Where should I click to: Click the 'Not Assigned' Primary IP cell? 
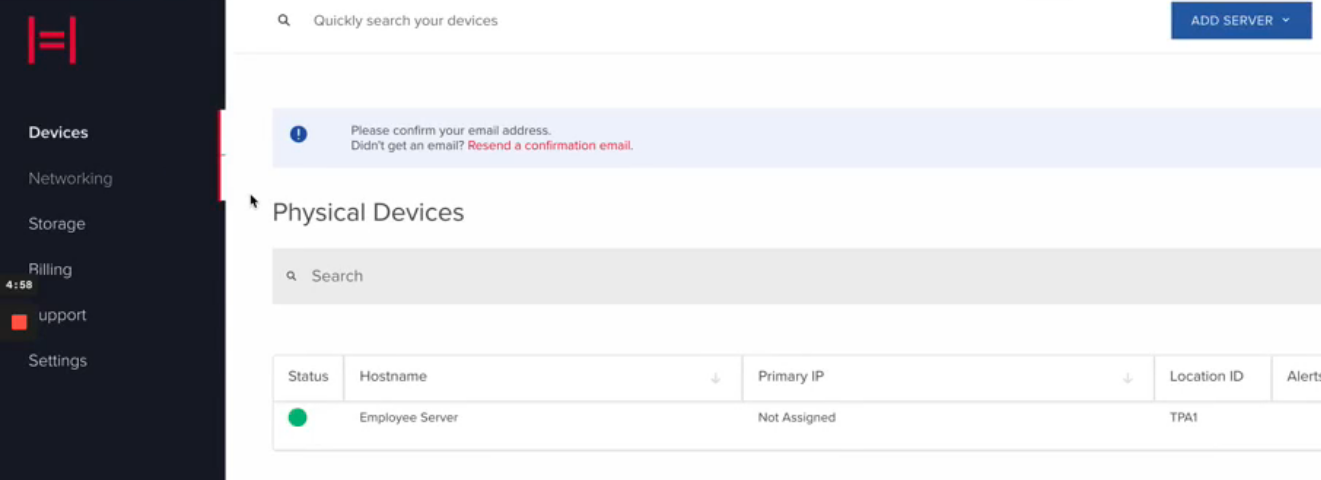pyautogui.click(x=797, y=418)
